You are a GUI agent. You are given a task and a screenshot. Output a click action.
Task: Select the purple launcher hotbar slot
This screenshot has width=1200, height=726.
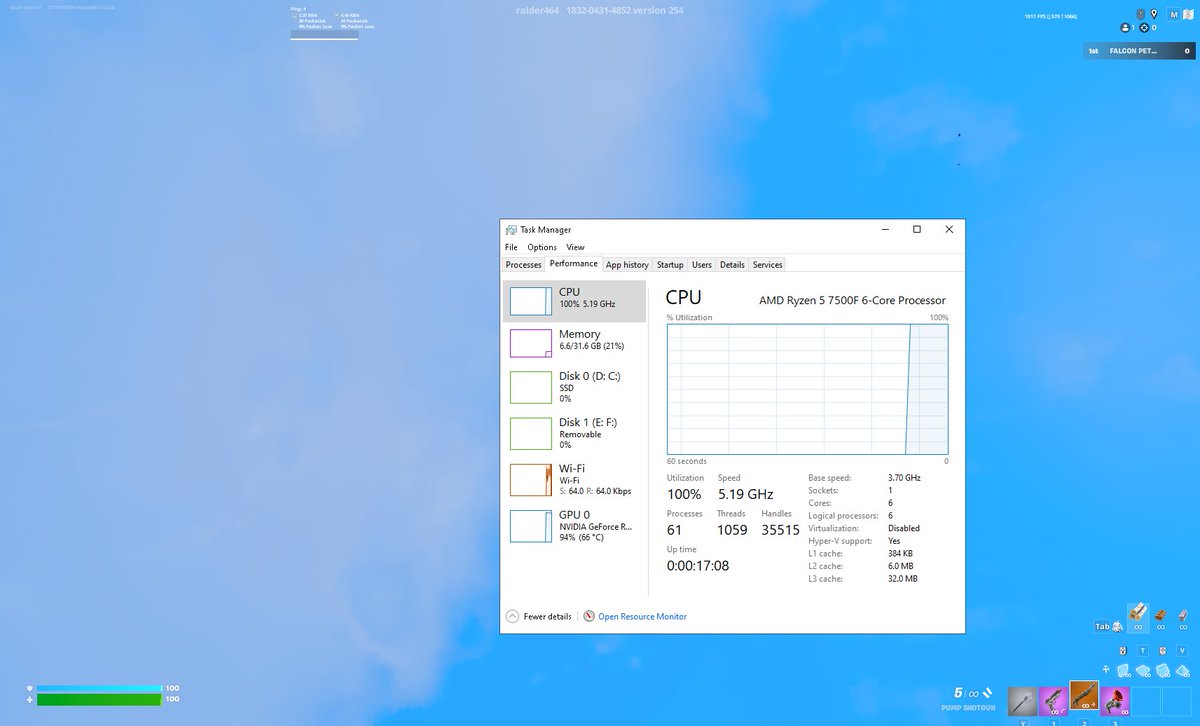pos(1115,701)
